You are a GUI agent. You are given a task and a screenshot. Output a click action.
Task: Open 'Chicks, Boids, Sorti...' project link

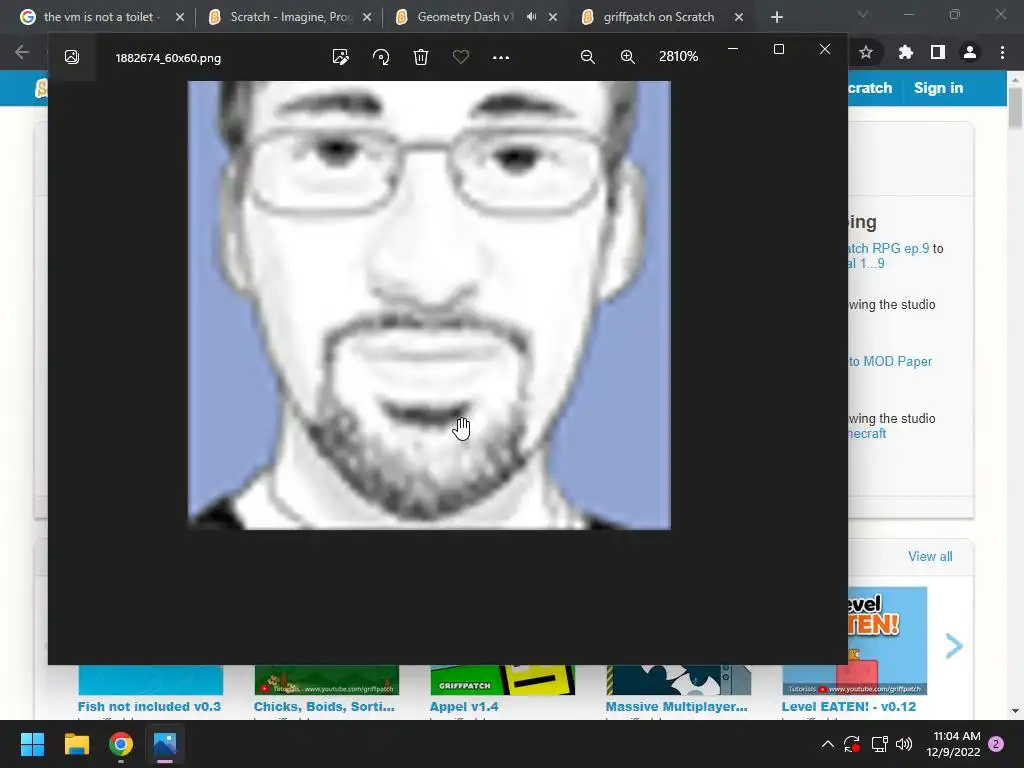(324, 707)
